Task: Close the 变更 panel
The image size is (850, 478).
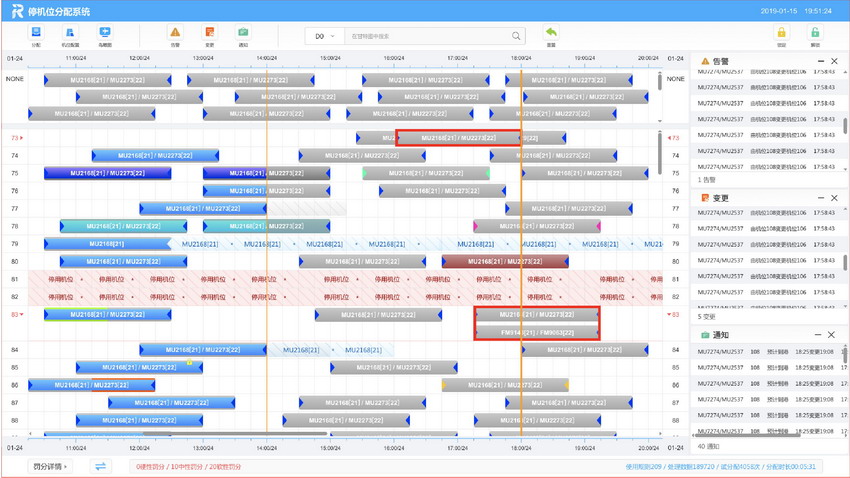Action: (831, 198)
